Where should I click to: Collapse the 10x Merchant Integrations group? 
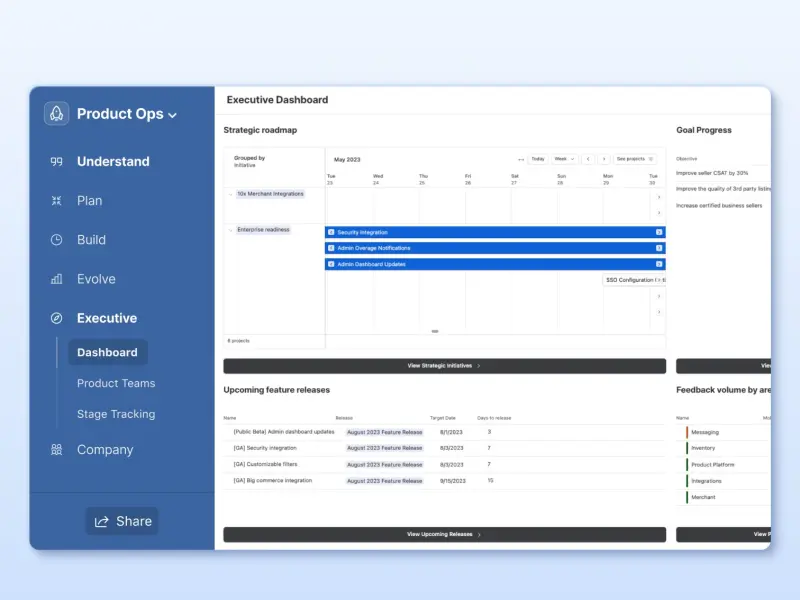[231, 194]
